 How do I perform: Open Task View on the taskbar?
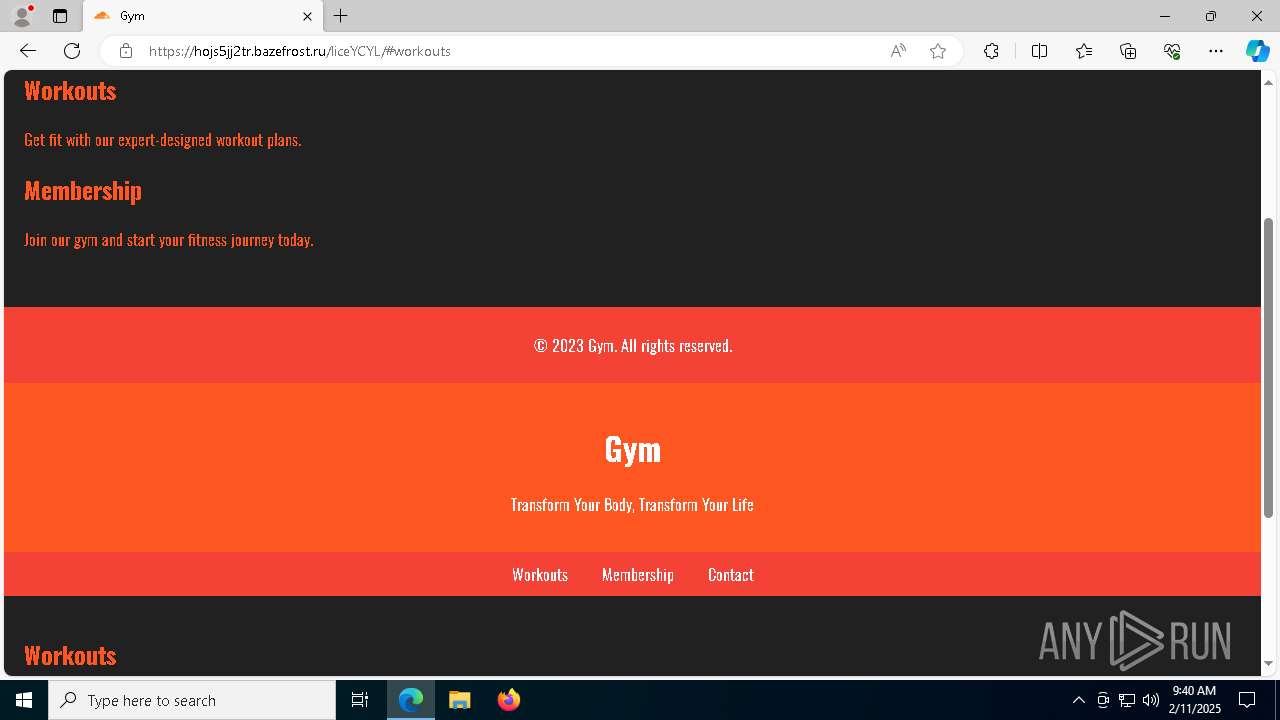pyautogui.click(x=360, y=700)
